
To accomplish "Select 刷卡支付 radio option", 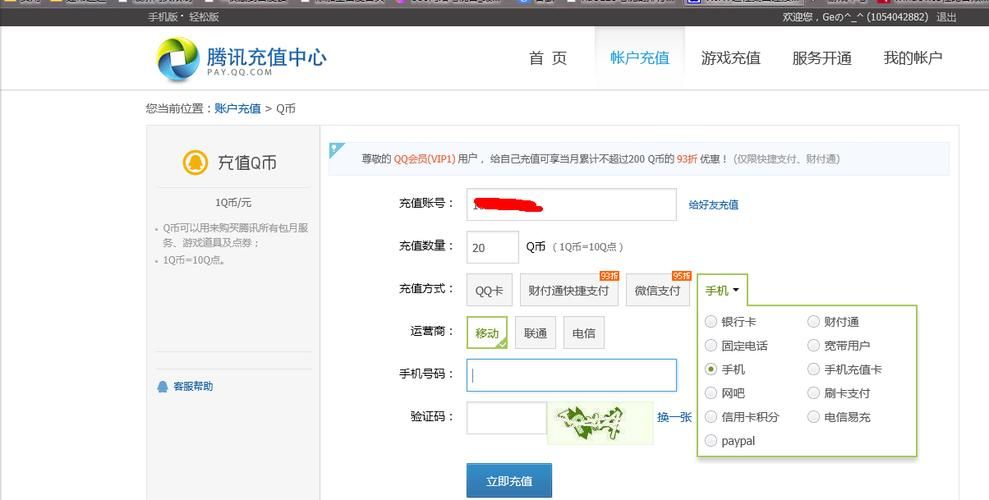I will [814, 393].
